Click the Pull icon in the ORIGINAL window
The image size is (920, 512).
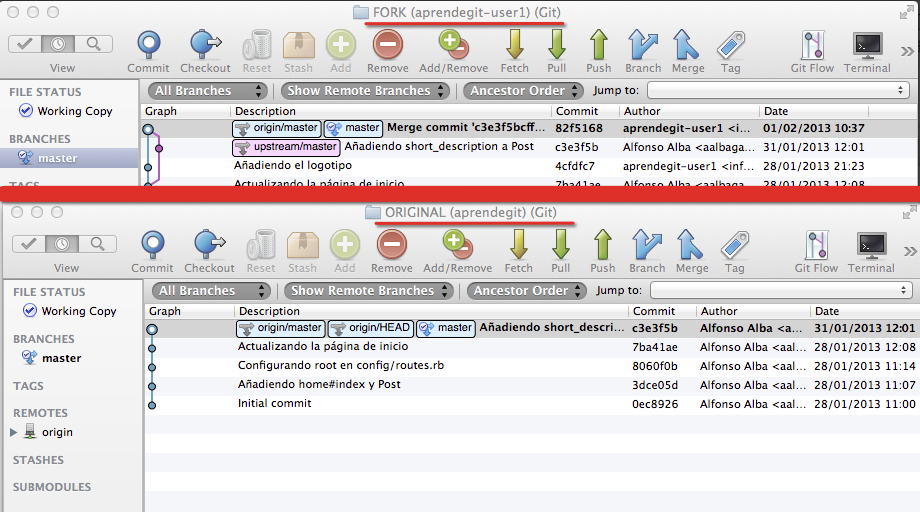560,246
